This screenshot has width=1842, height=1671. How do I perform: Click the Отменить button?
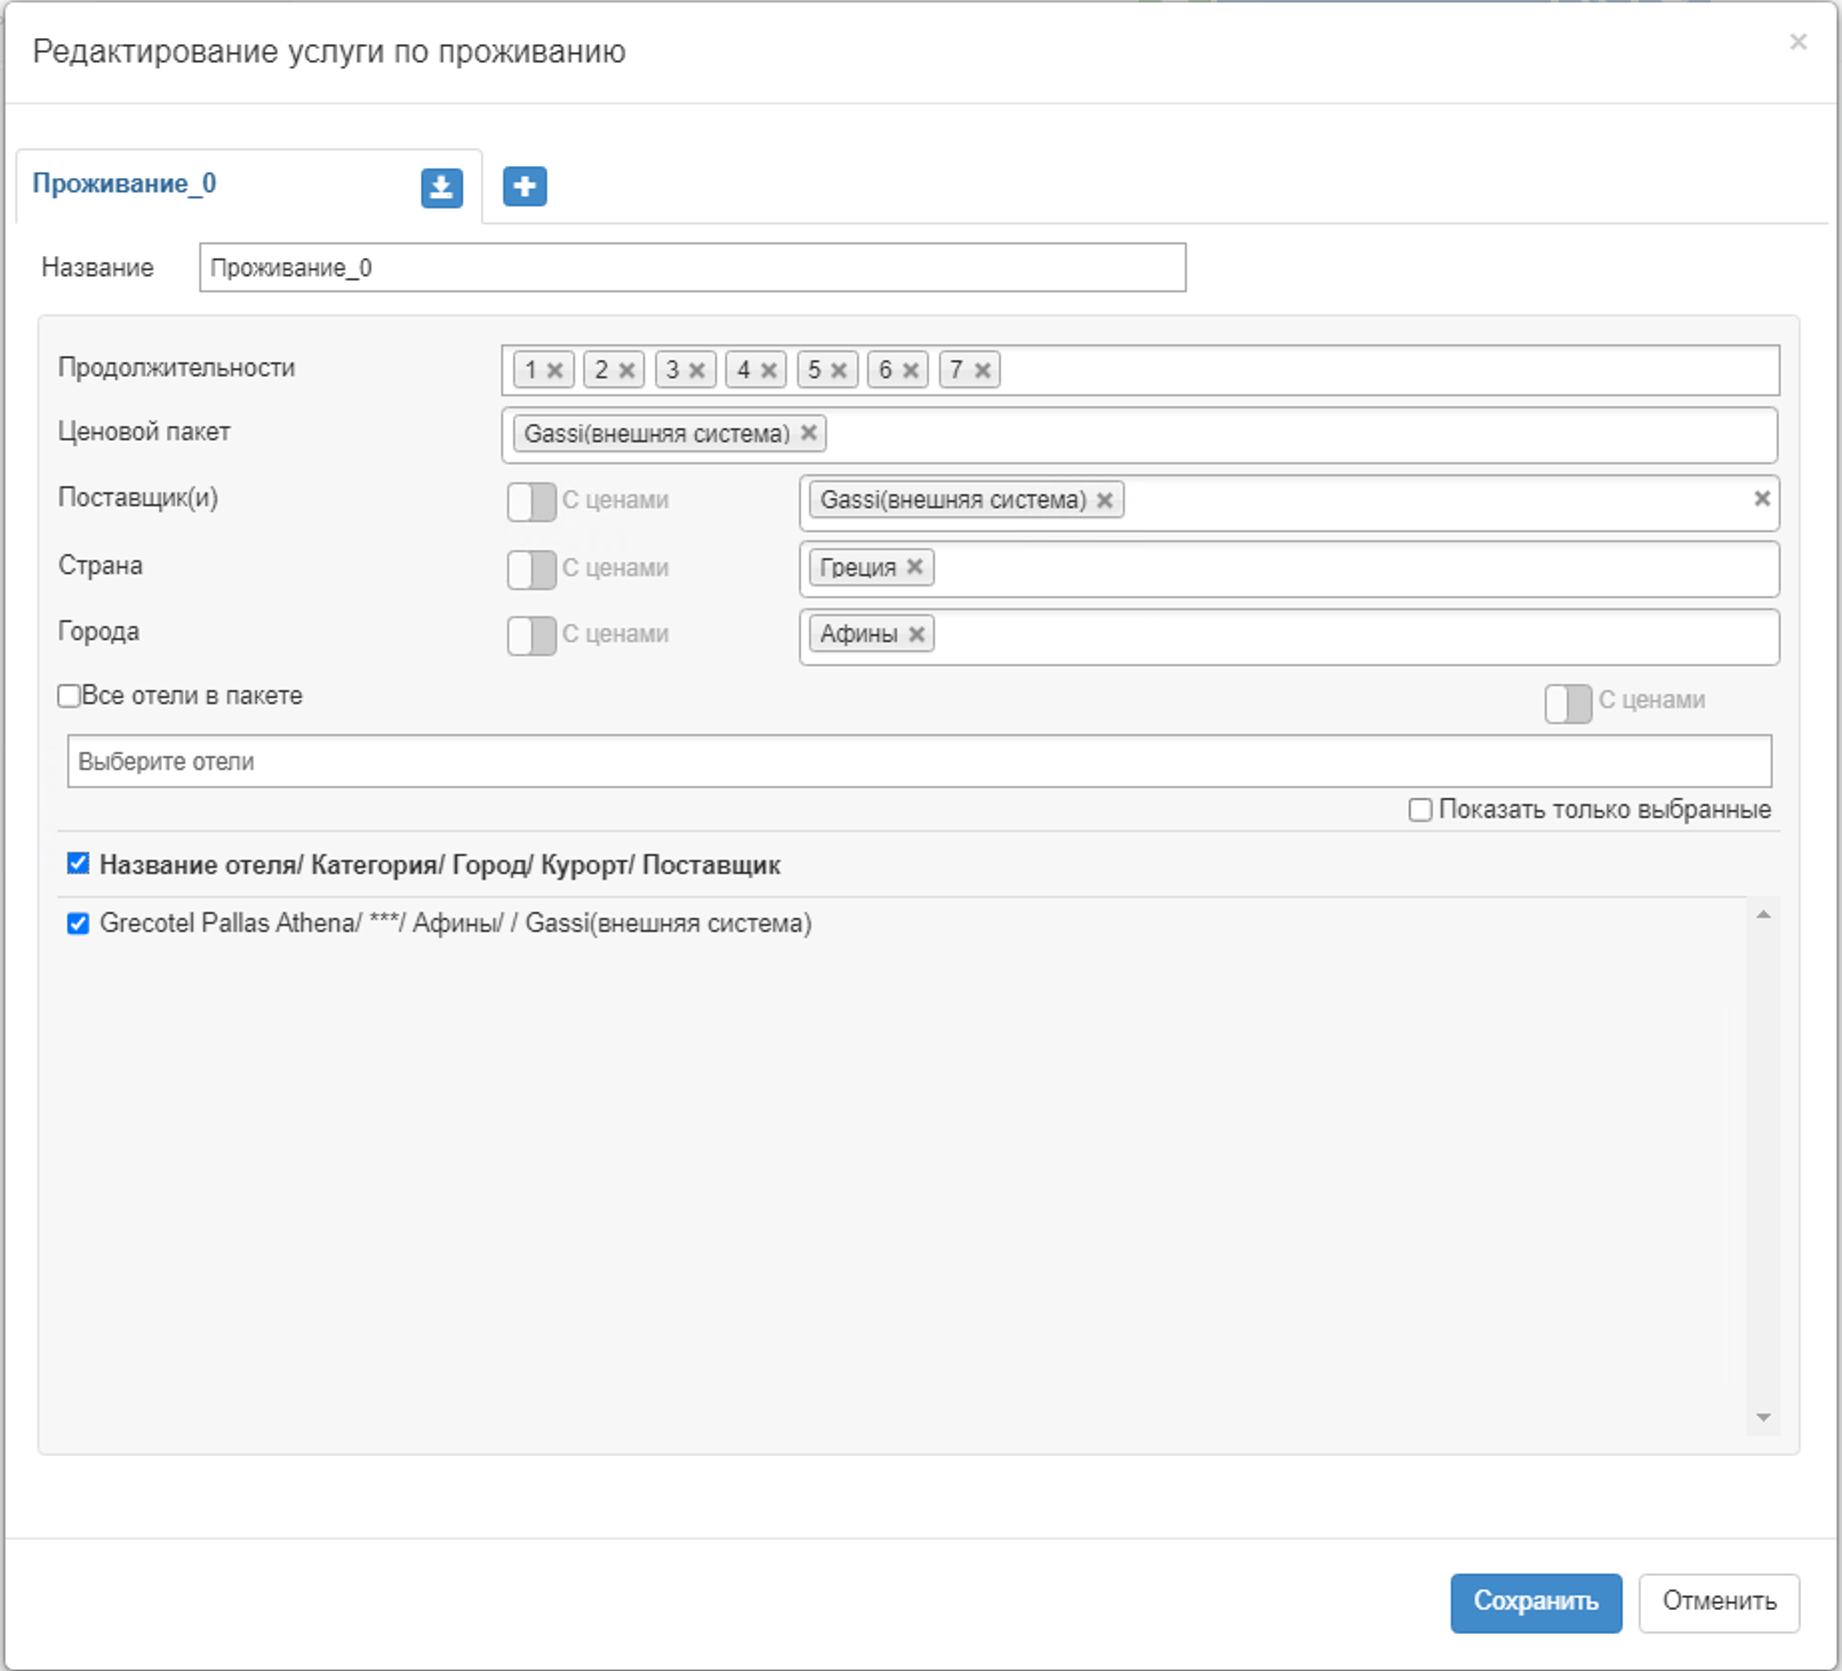tap(1718, 1601)
